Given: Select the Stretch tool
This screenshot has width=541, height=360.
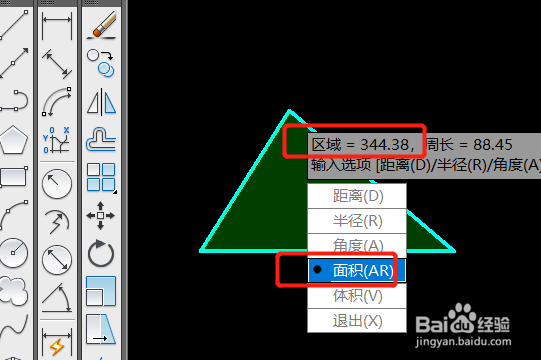Looking at the screenshot, I should coord(101,329).
